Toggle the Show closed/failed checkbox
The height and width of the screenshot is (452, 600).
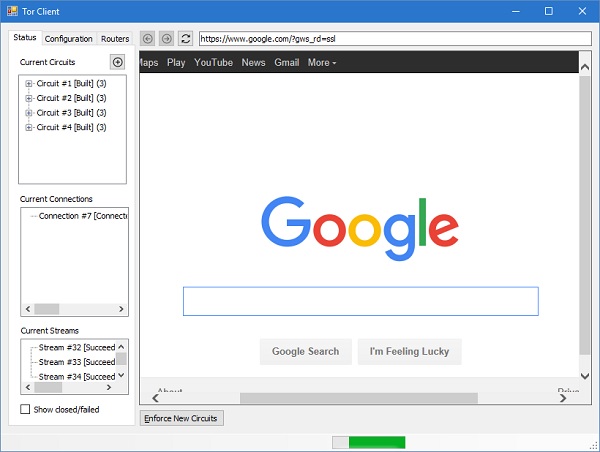[x=25, y=409]
